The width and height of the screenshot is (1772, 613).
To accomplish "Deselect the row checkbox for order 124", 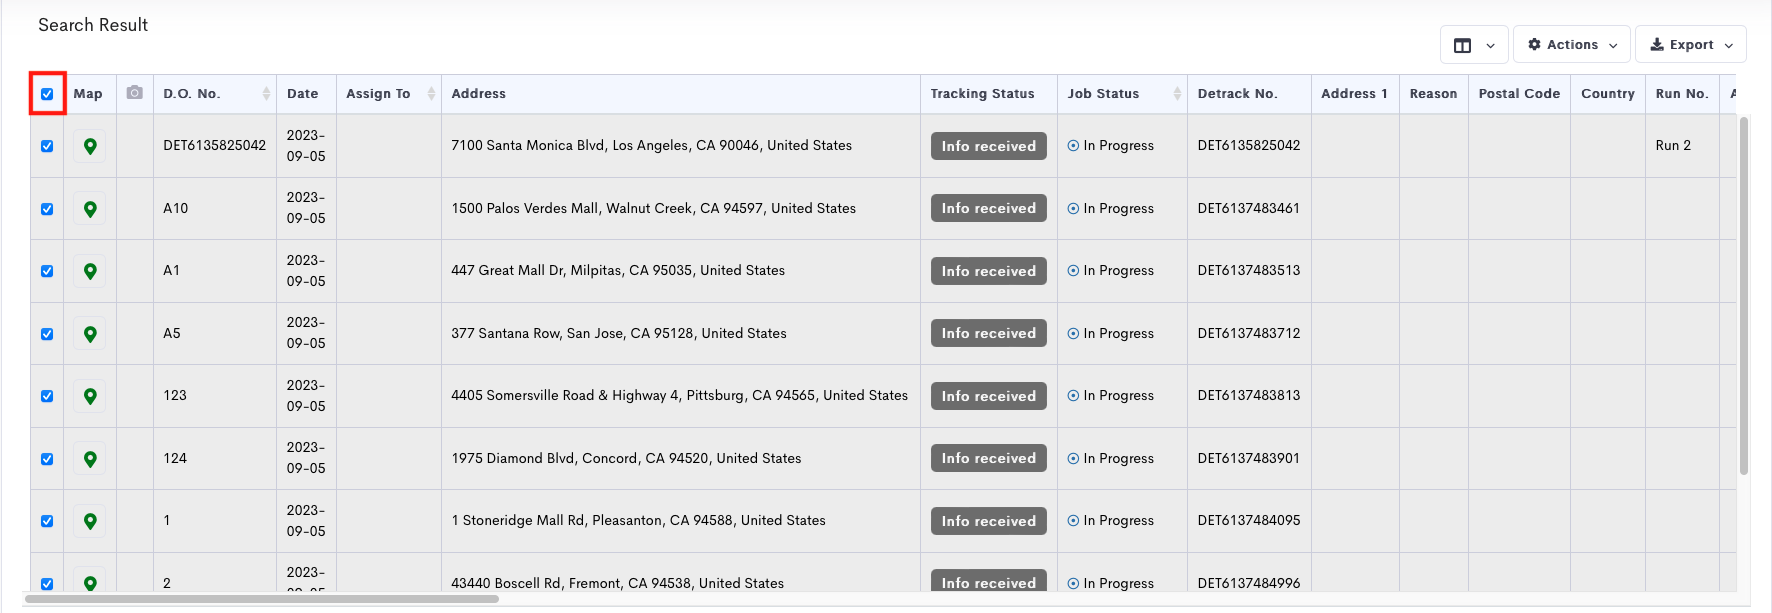I will (x=47, y=459).
